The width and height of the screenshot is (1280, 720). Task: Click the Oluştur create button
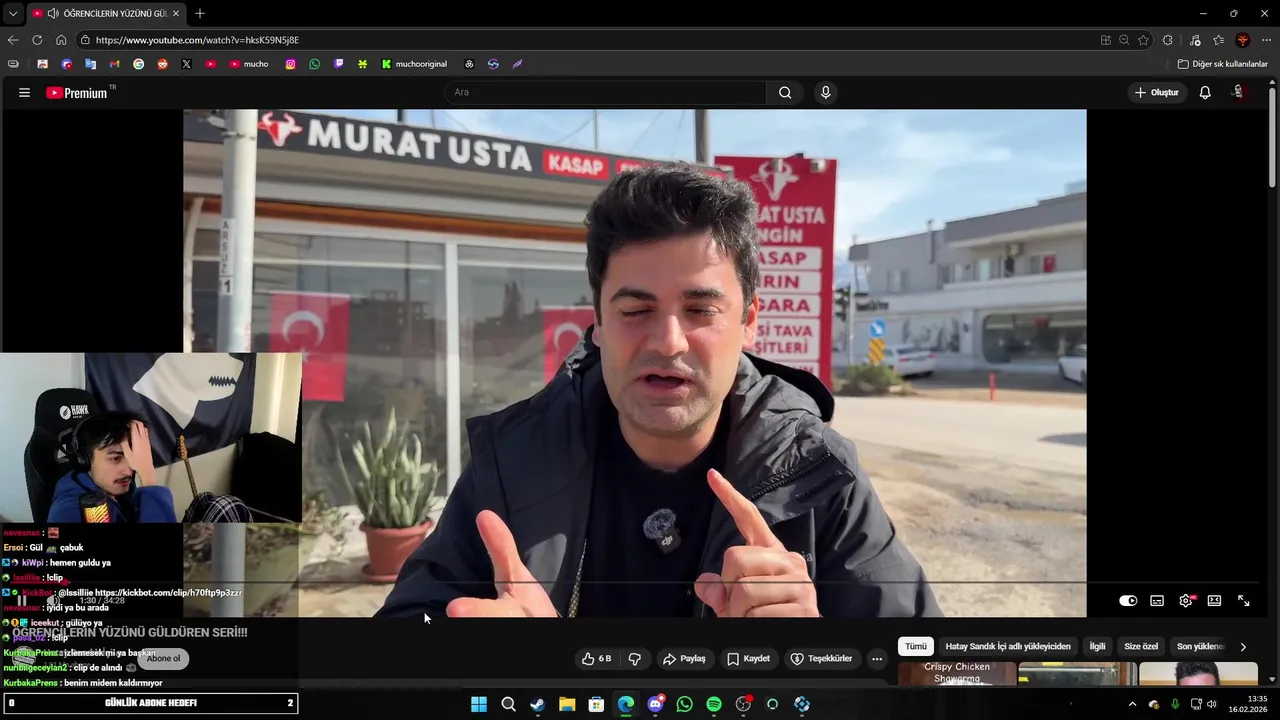coord(1156,92)
